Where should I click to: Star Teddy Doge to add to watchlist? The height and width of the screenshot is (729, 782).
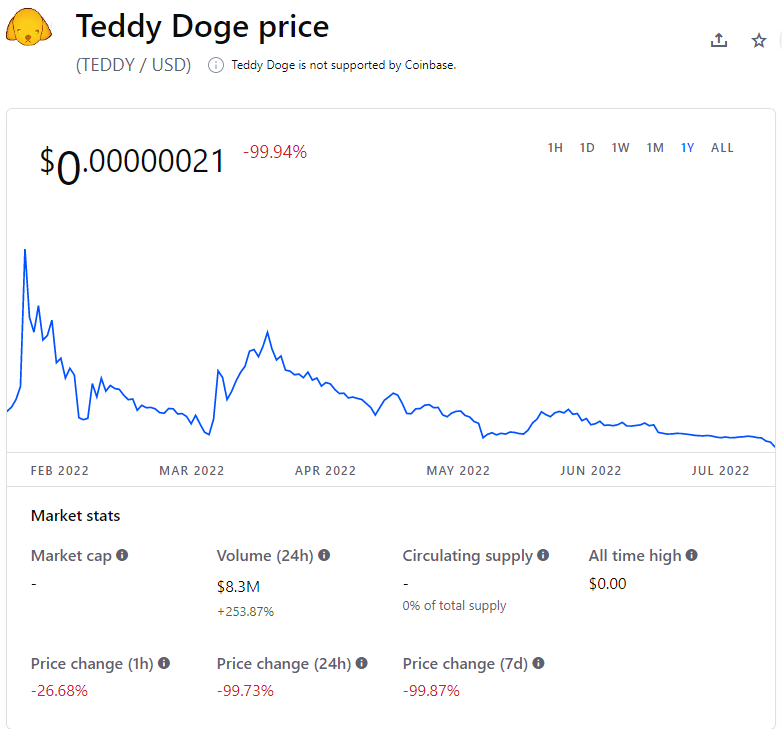[759, 40]
